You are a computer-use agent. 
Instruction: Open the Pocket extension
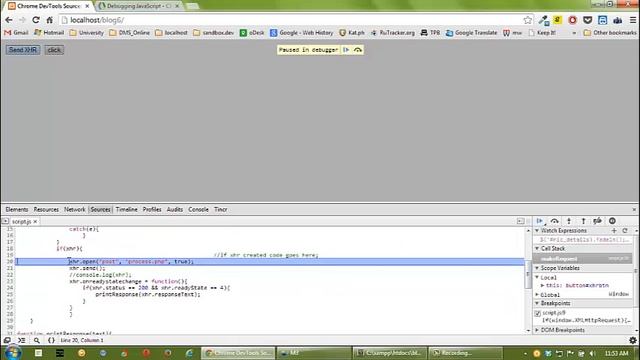[587, 20]
